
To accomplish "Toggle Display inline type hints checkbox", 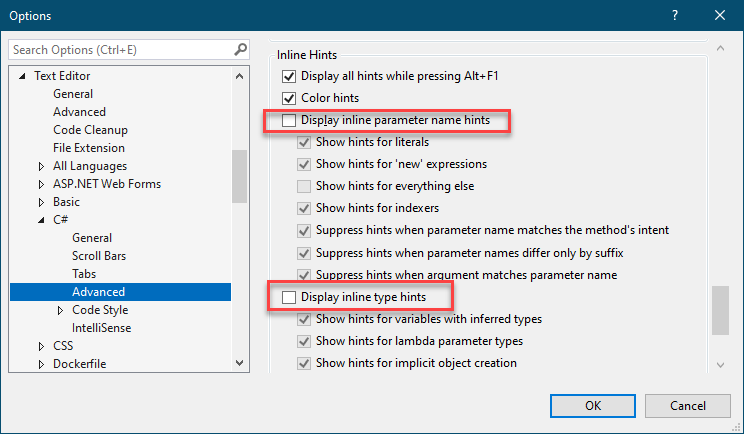I will point(289,297).
